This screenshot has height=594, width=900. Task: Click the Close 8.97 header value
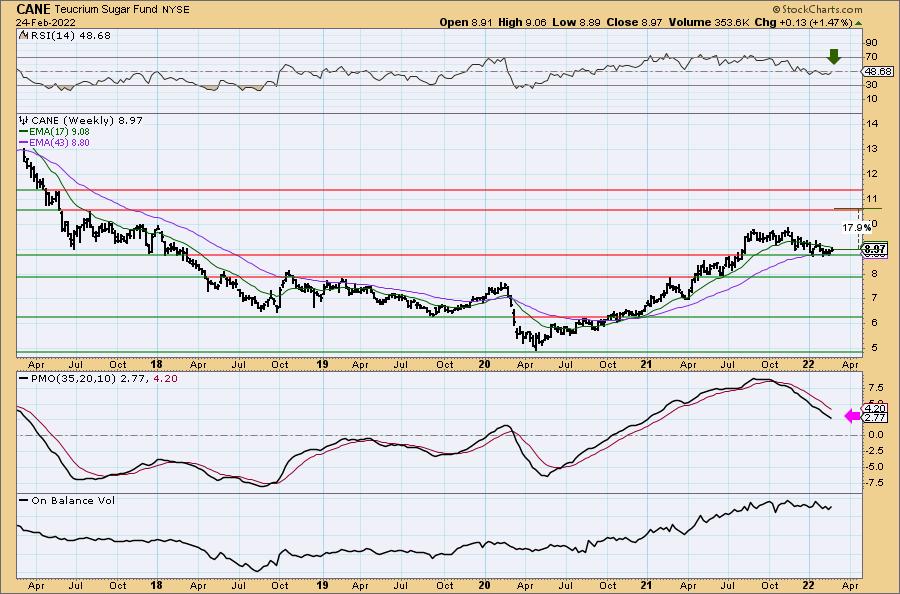tap(634, 22)
